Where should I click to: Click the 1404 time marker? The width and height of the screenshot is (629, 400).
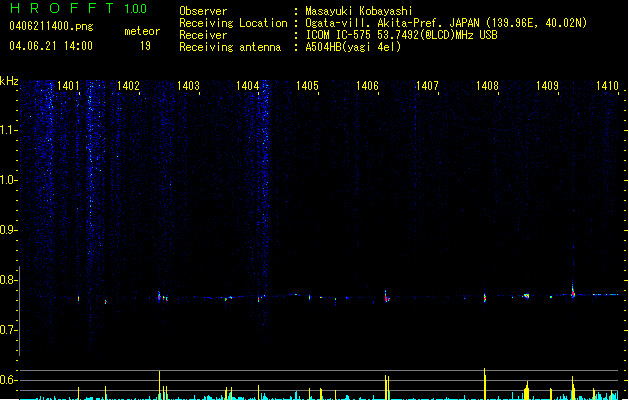248,86
